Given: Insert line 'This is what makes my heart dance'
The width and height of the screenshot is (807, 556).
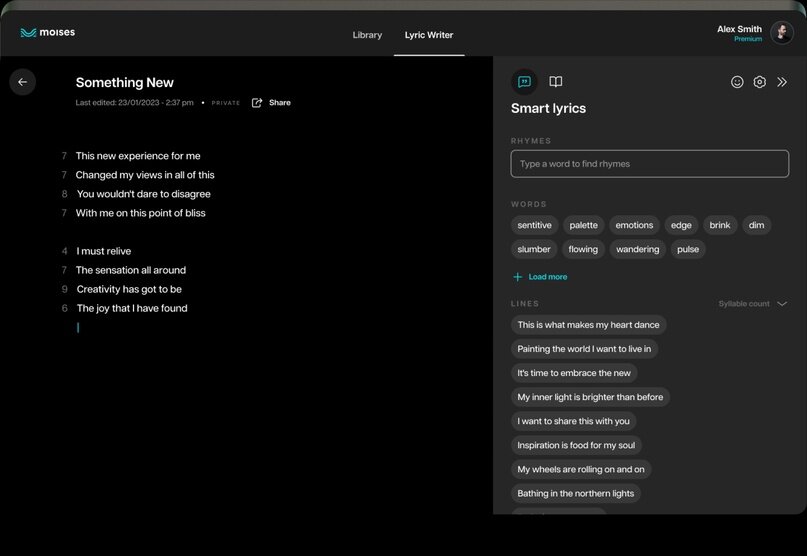Looking at the screenshot, I should tap(588, 325).
